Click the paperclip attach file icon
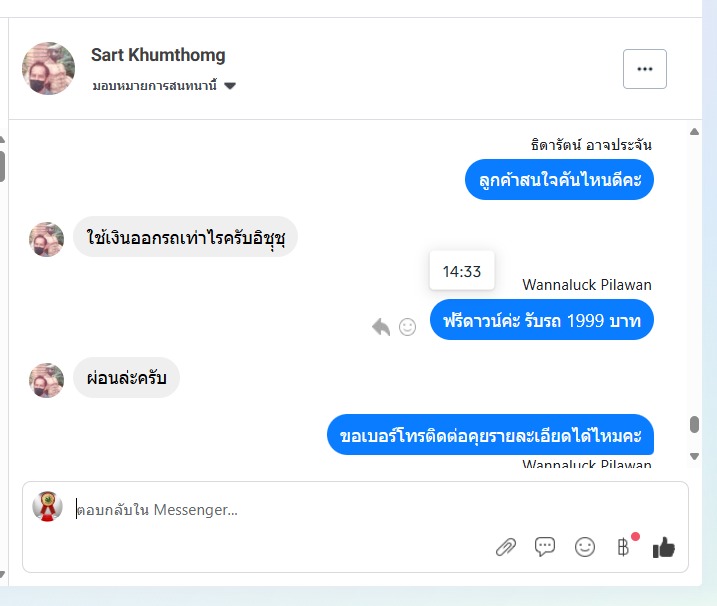The height and width of the screenshot is (606, 717). point(506,547)
